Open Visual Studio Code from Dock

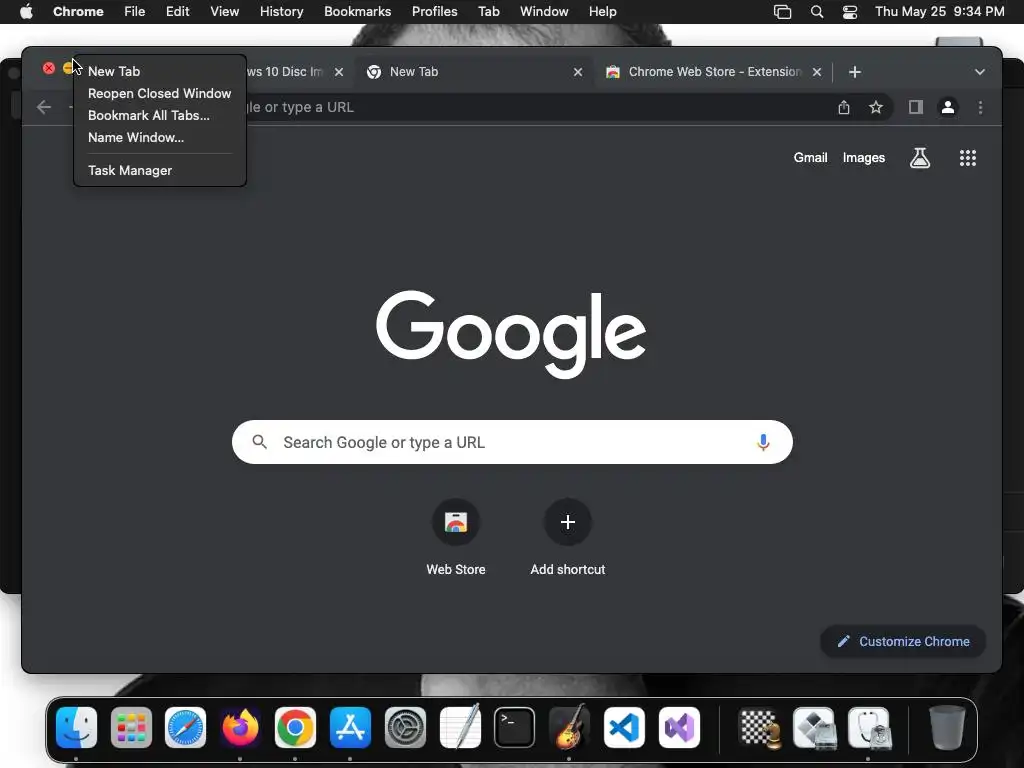click(x=624, y=728)
